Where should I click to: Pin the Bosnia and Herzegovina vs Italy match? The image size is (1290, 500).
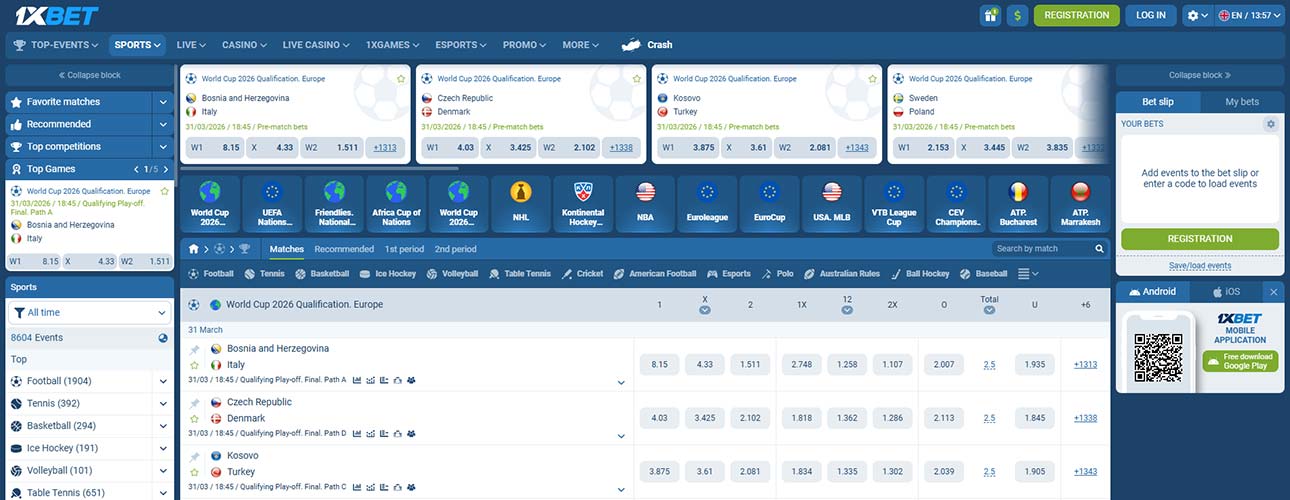pyautogui.click(x=195, y=349)
